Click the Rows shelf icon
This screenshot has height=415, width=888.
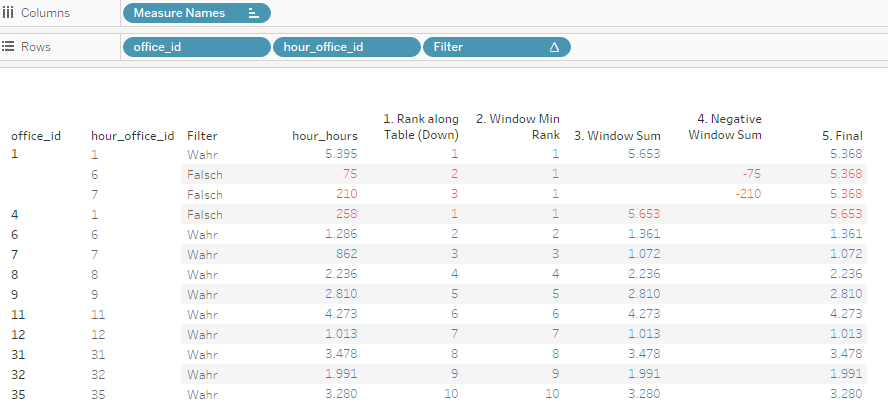[x=9, y=47]
